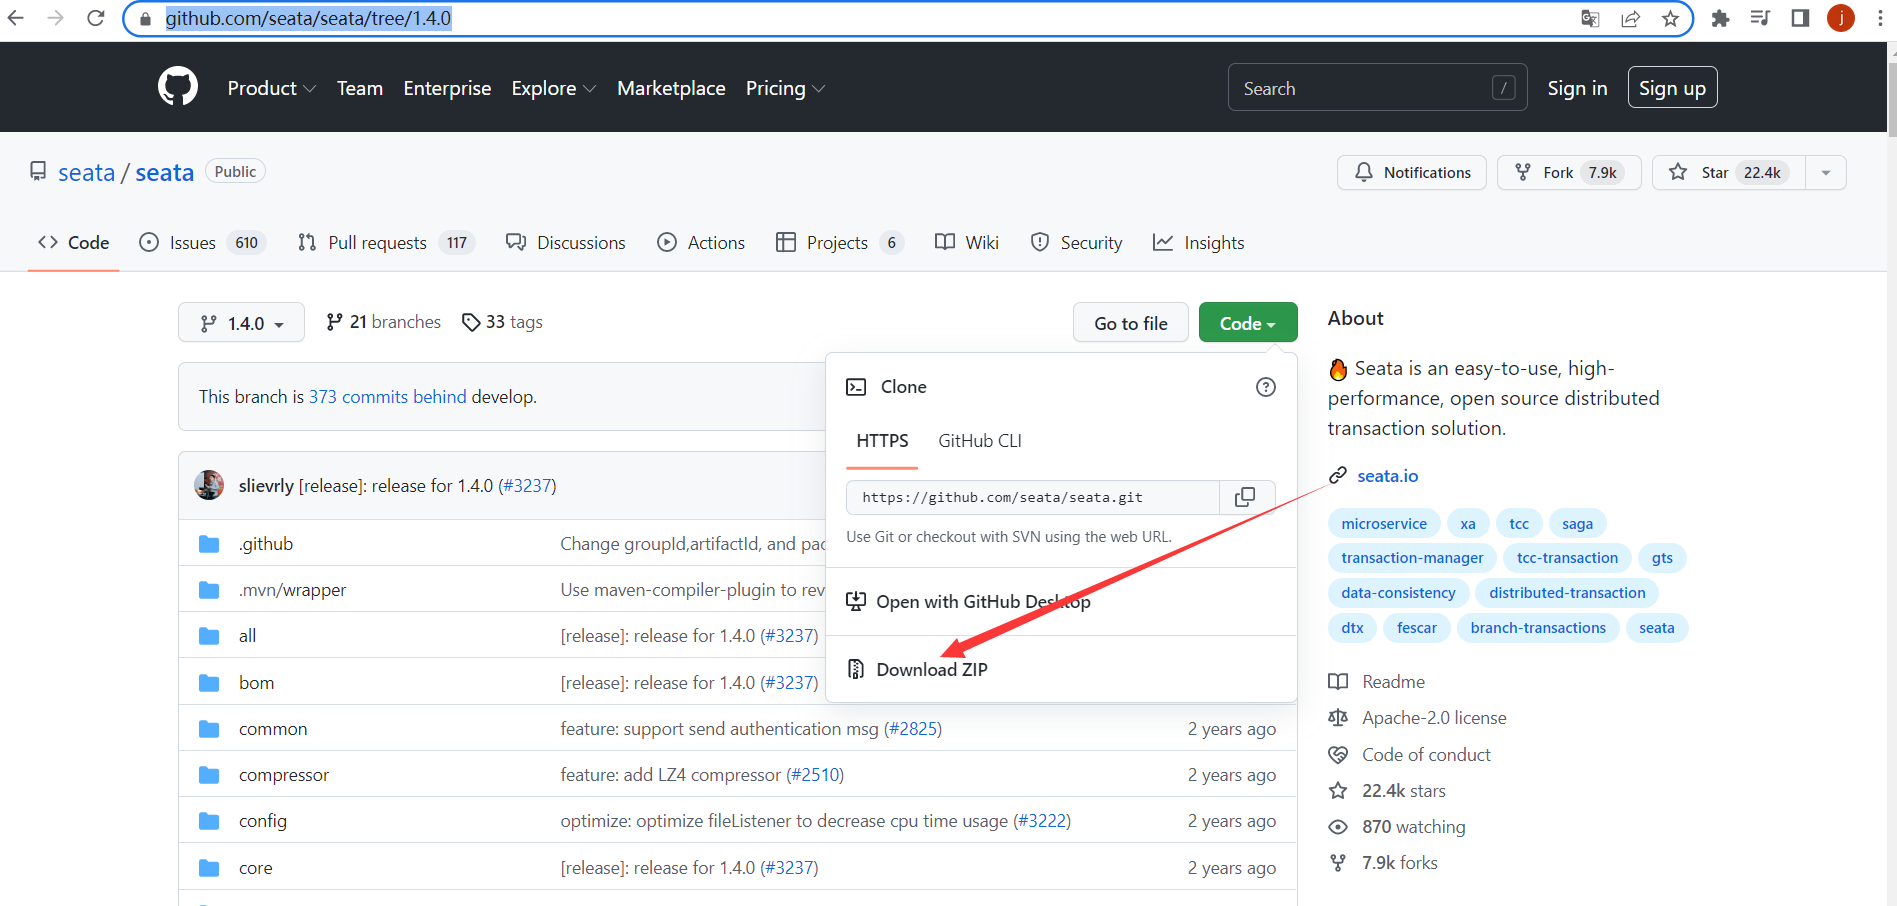Image resolution: width=1897 pixels, height=906 pixels.
Task: Switch to the Projects tab
Action: click(x=839, y=242)
